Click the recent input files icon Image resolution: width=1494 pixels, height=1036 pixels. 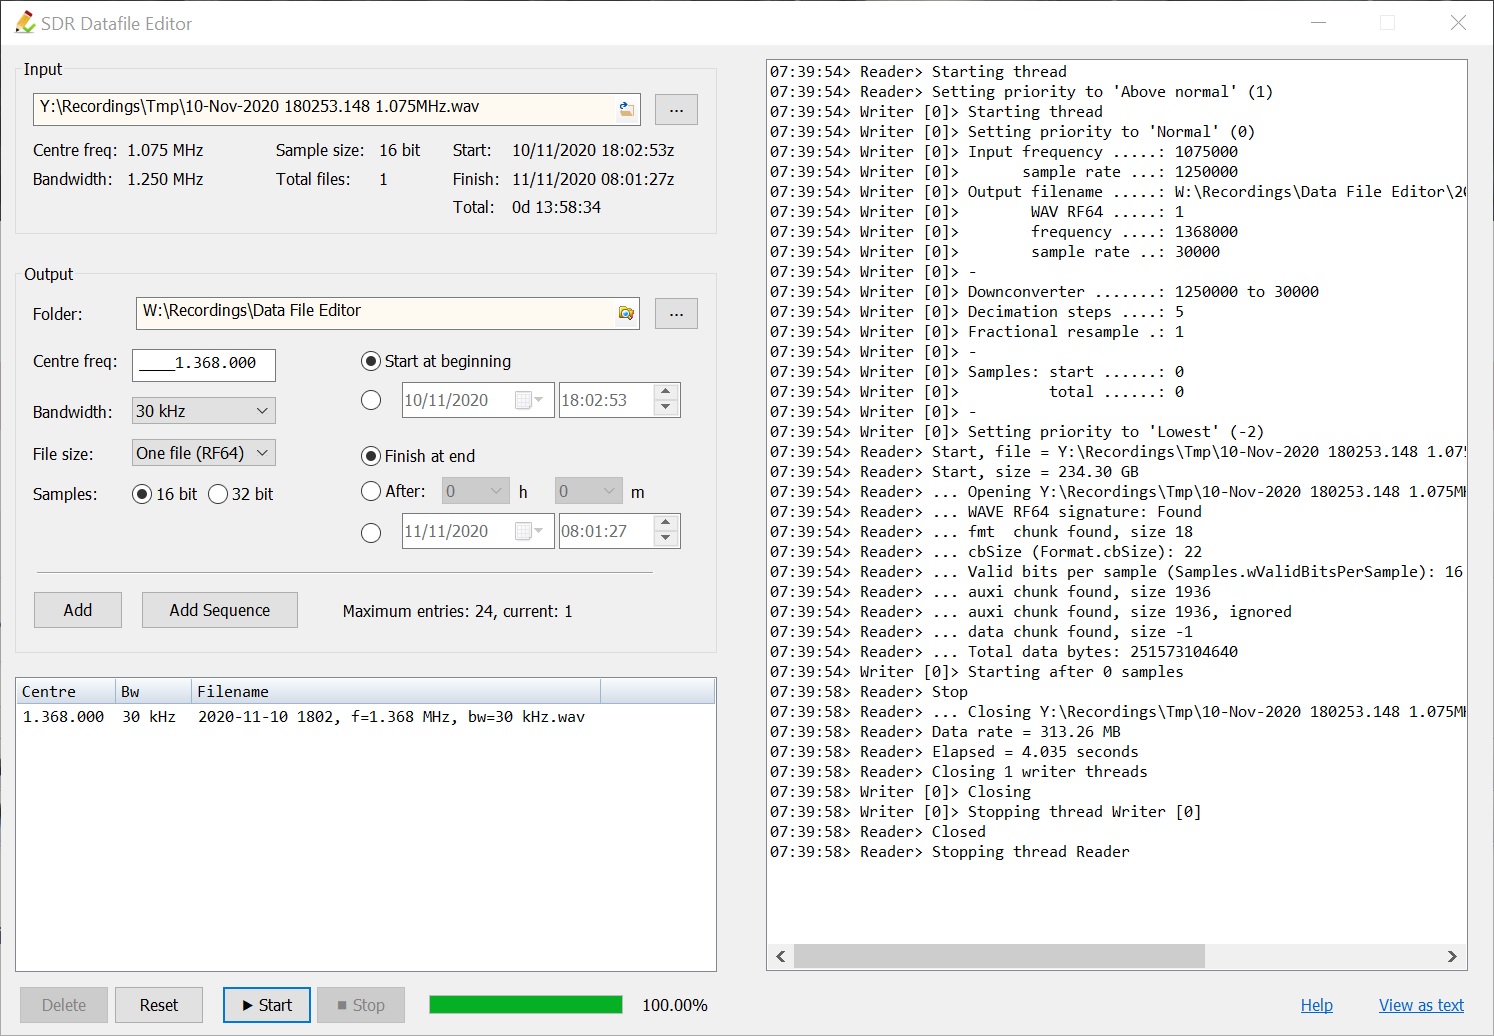click(627, 109)
